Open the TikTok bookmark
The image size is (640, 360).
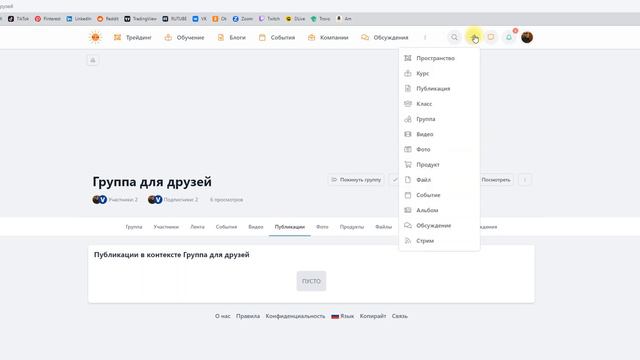[x=19, y=19]
